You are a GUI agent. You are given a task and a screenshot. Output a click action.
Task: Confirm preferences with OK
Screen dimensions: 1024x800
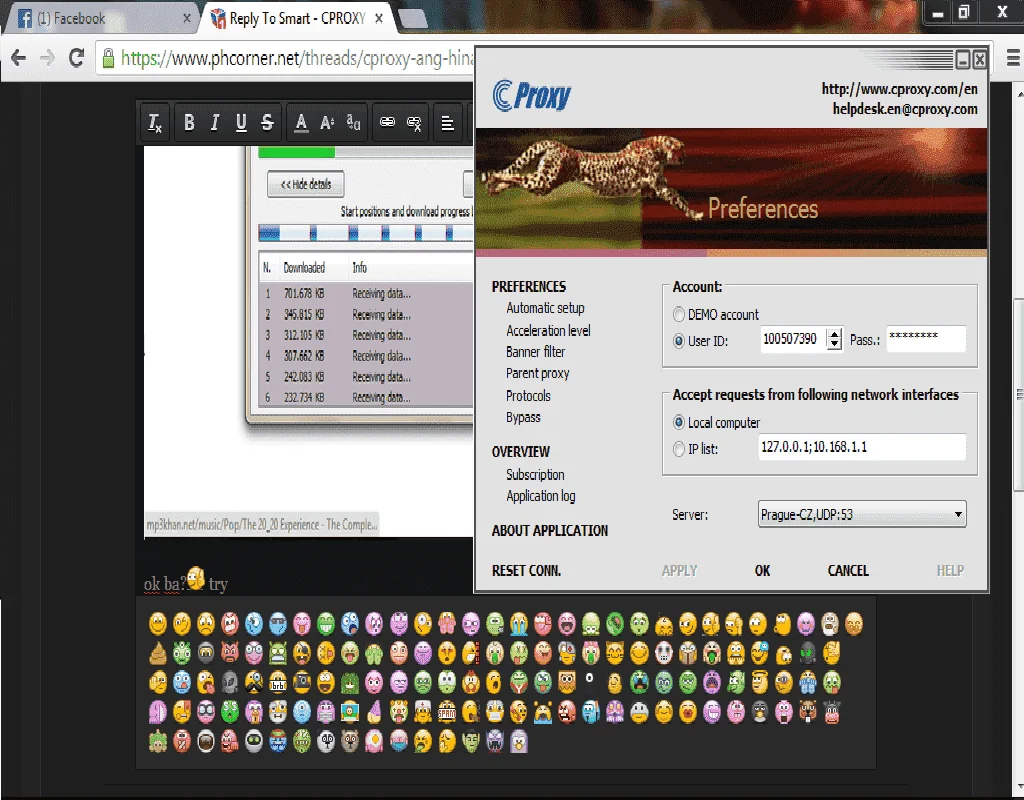tap(762, 571)
